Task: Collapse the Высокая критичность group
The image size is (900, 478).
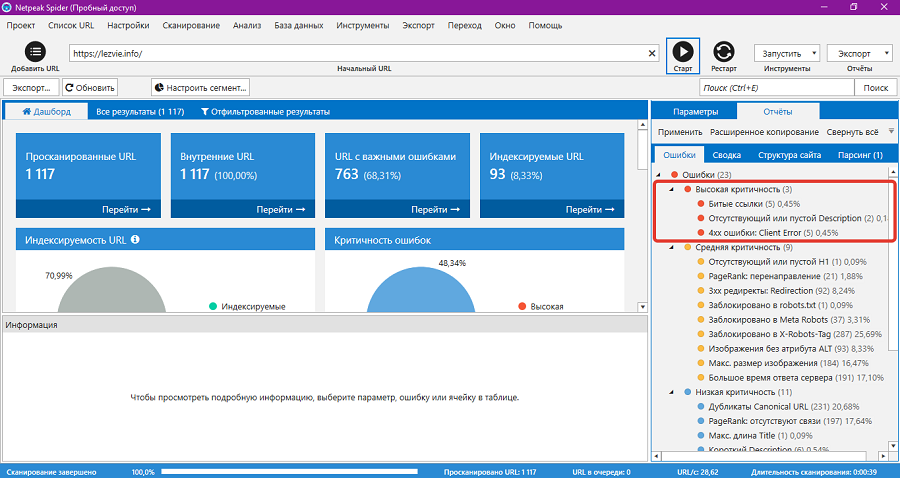Action: 672,189
